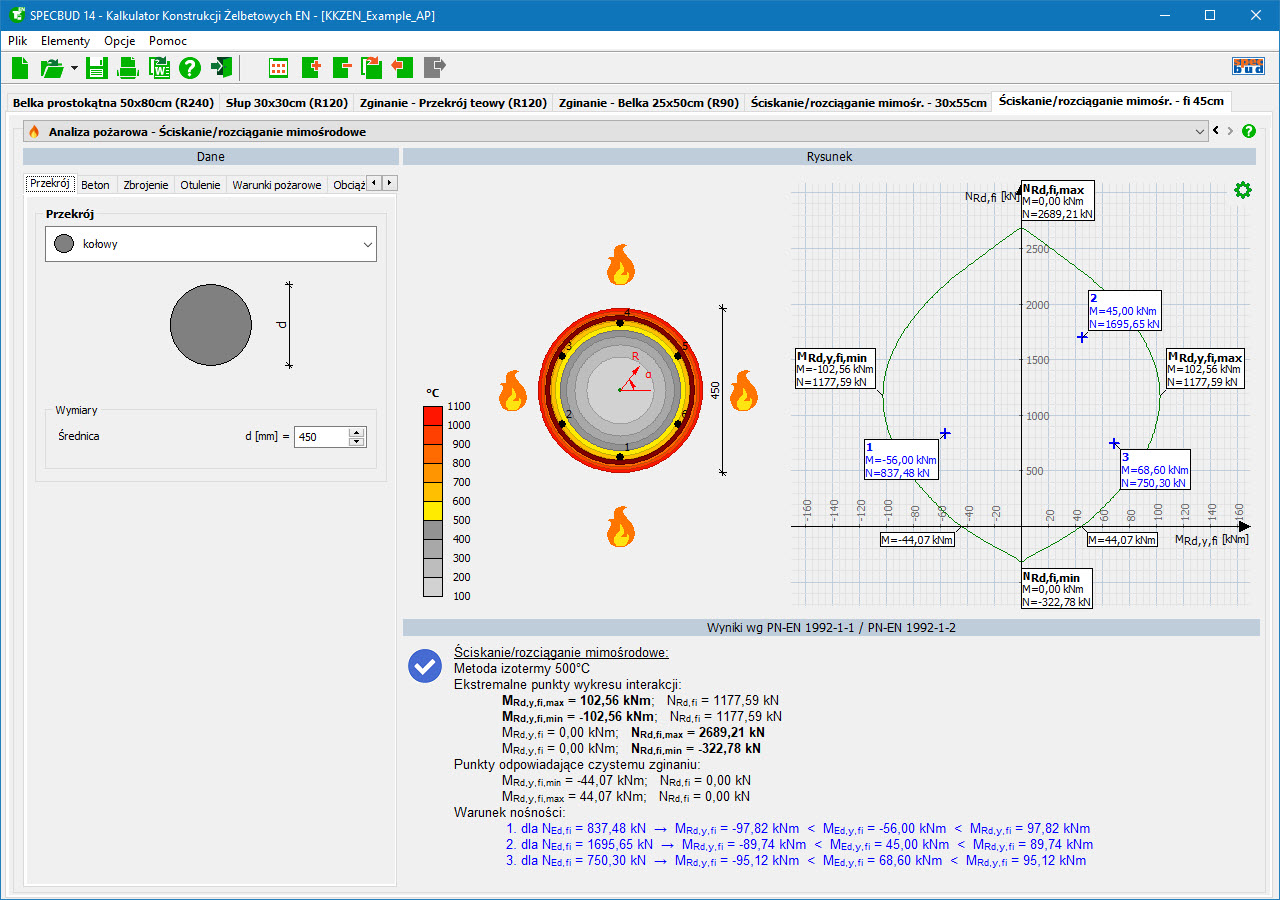Click the save diskette icon
Image resolution: width=1280 pixels, height=900 pixels.
[96, 68]
